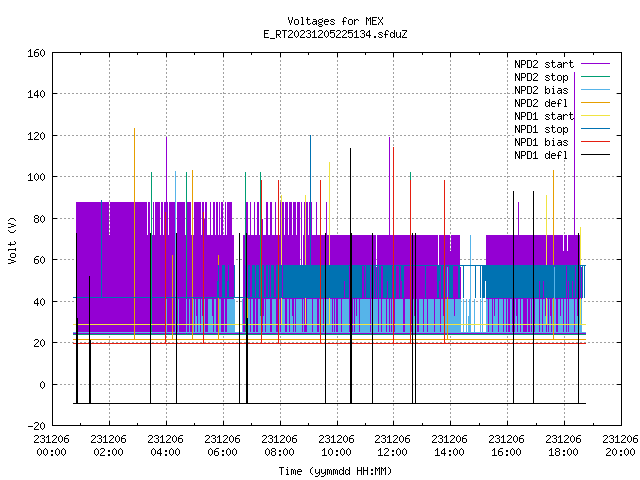Click the NPD1 stop legend text
The height and width of the screenshot is (480, 640).
541,129
